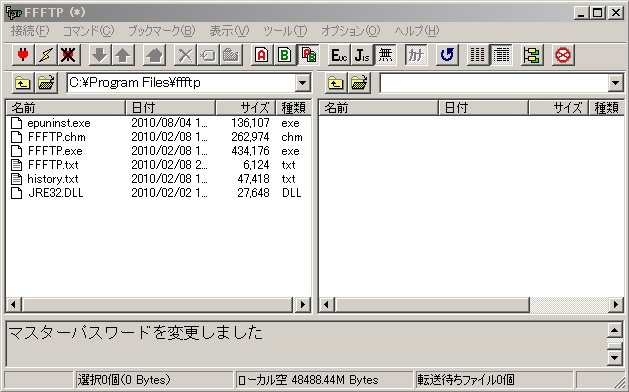Click log pane scroll up arrow

point(615,331)
